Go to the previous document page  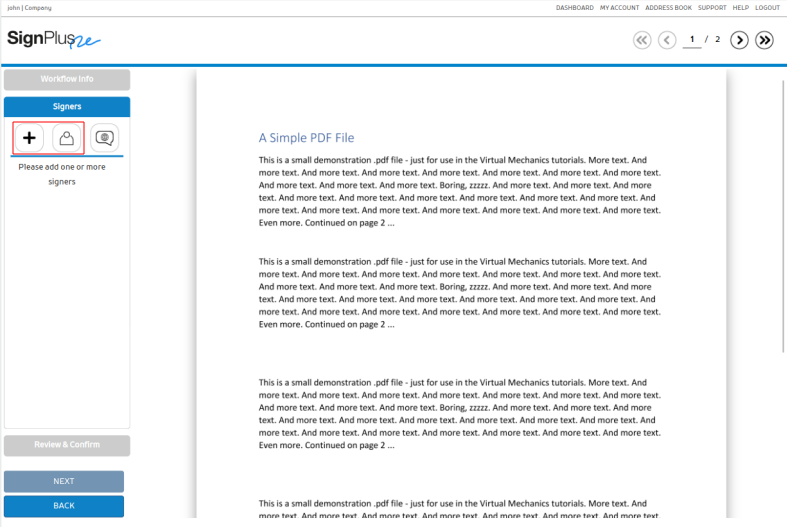click(667, 40)
